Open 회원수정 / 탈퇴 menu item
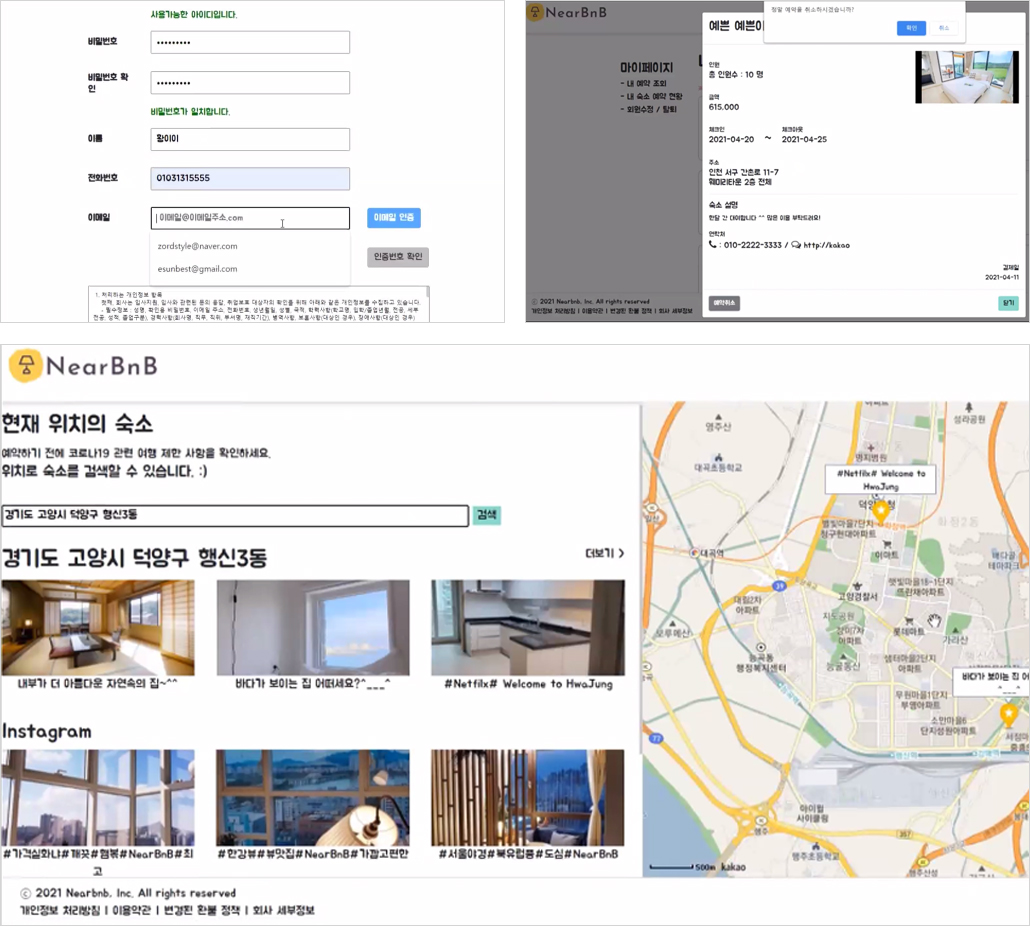 tap(648, 109)
